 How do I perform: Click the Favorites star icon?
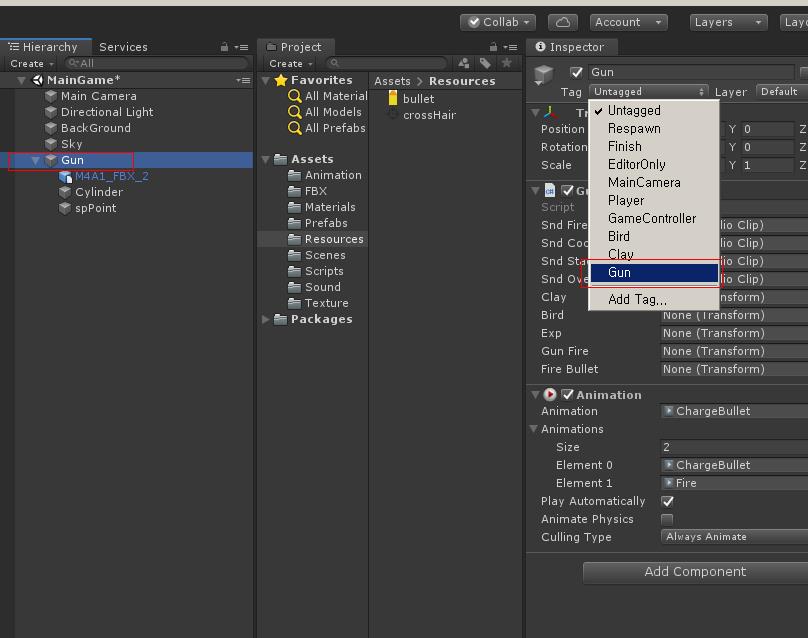pyautogui.click(x=281, y=80)
